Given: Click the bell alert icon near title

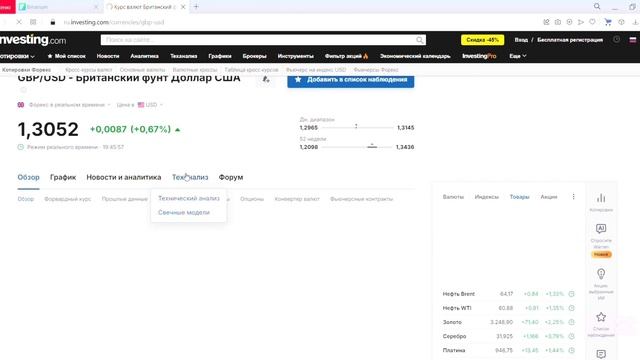Looking at the screenshot, I should [x=266, y=79].
